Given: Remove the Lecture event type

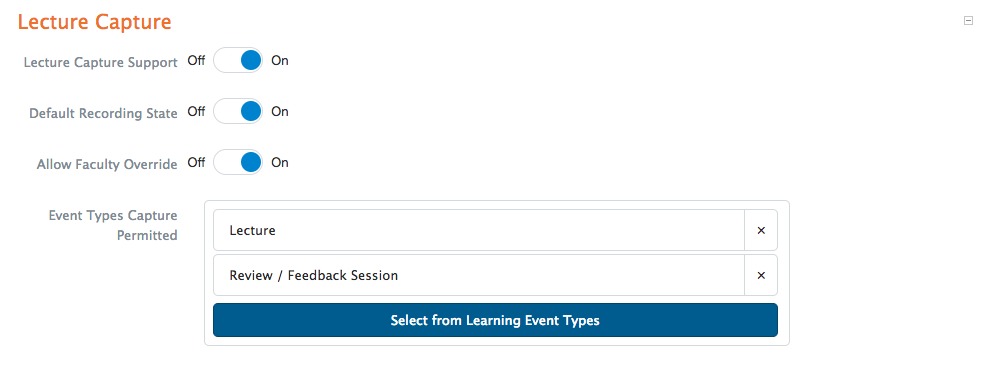Looking at the screenshot, I should point(761,231).
